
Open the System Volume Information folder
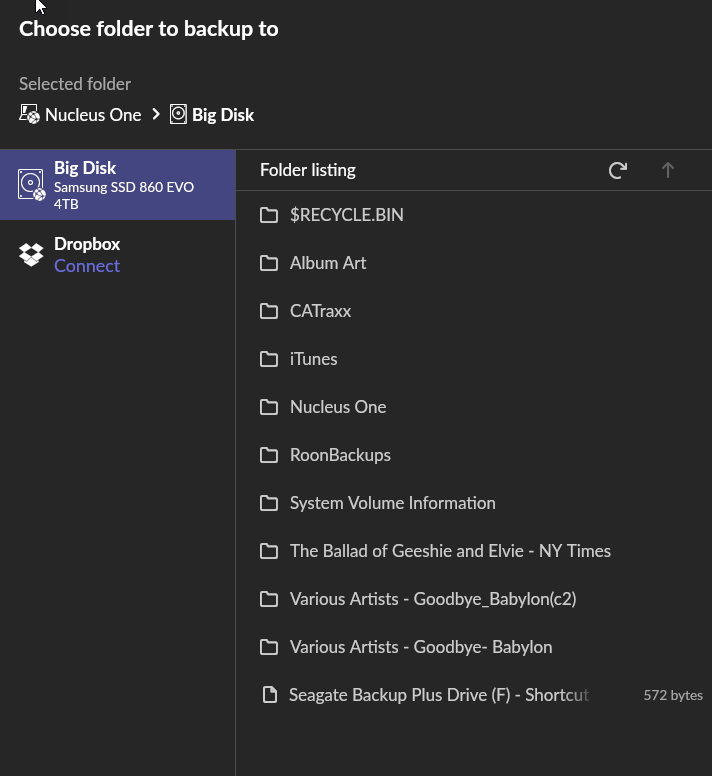pos(392,503)
